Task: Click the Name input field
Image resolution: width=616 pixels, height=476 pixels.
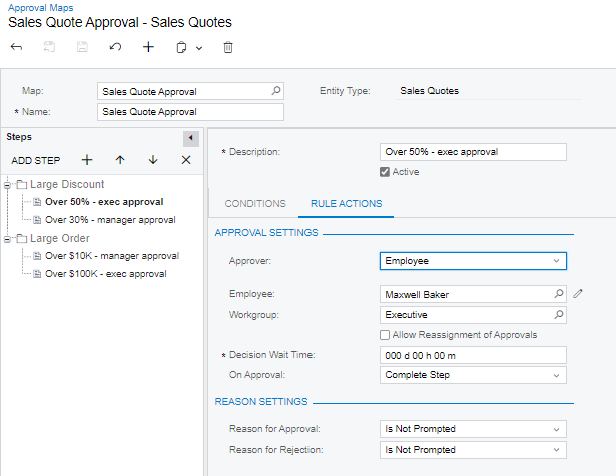Action: [190, 112]
